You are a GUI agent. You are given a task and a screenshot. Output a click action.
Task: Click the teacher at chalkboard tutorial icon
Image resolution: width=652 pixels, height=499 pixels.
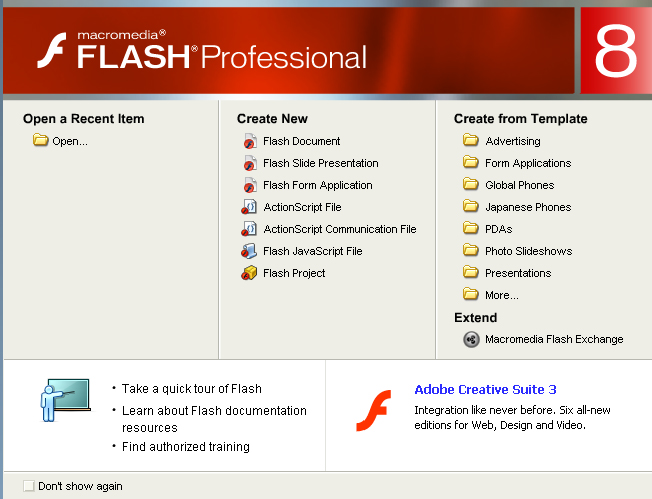click(x=65, y=400)
